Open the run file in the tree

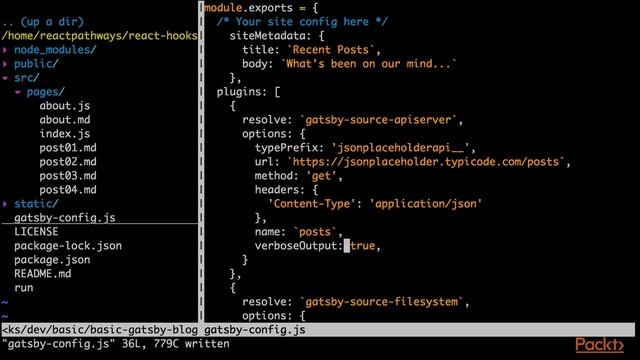pyautogui.click(x=24, y=288)
